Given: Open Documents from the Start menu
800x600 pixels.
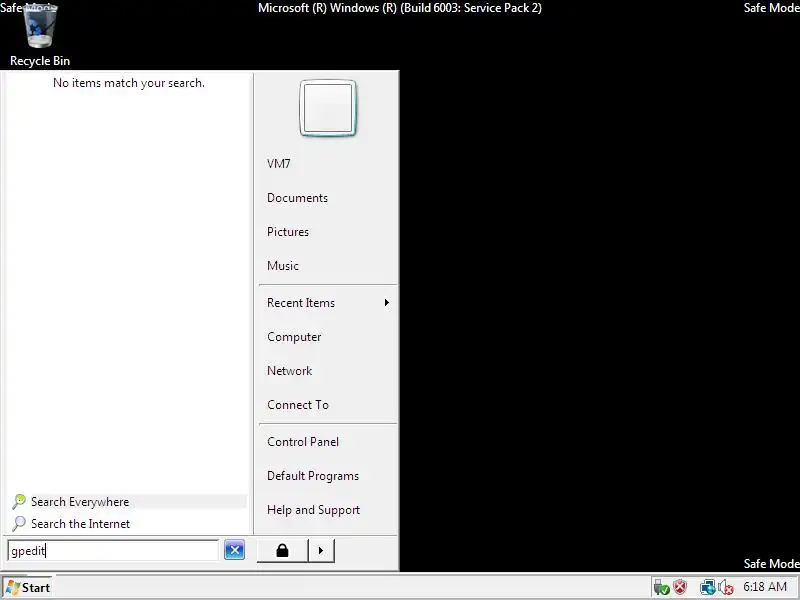Looking at the screenshot, I should click(297, 198).
